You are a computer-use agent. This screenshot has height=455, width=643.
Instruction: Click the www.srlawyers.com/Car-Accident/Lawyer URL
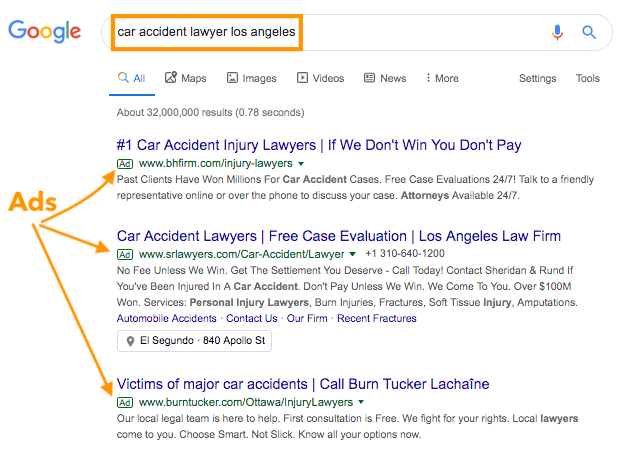[x=242, y=255]
